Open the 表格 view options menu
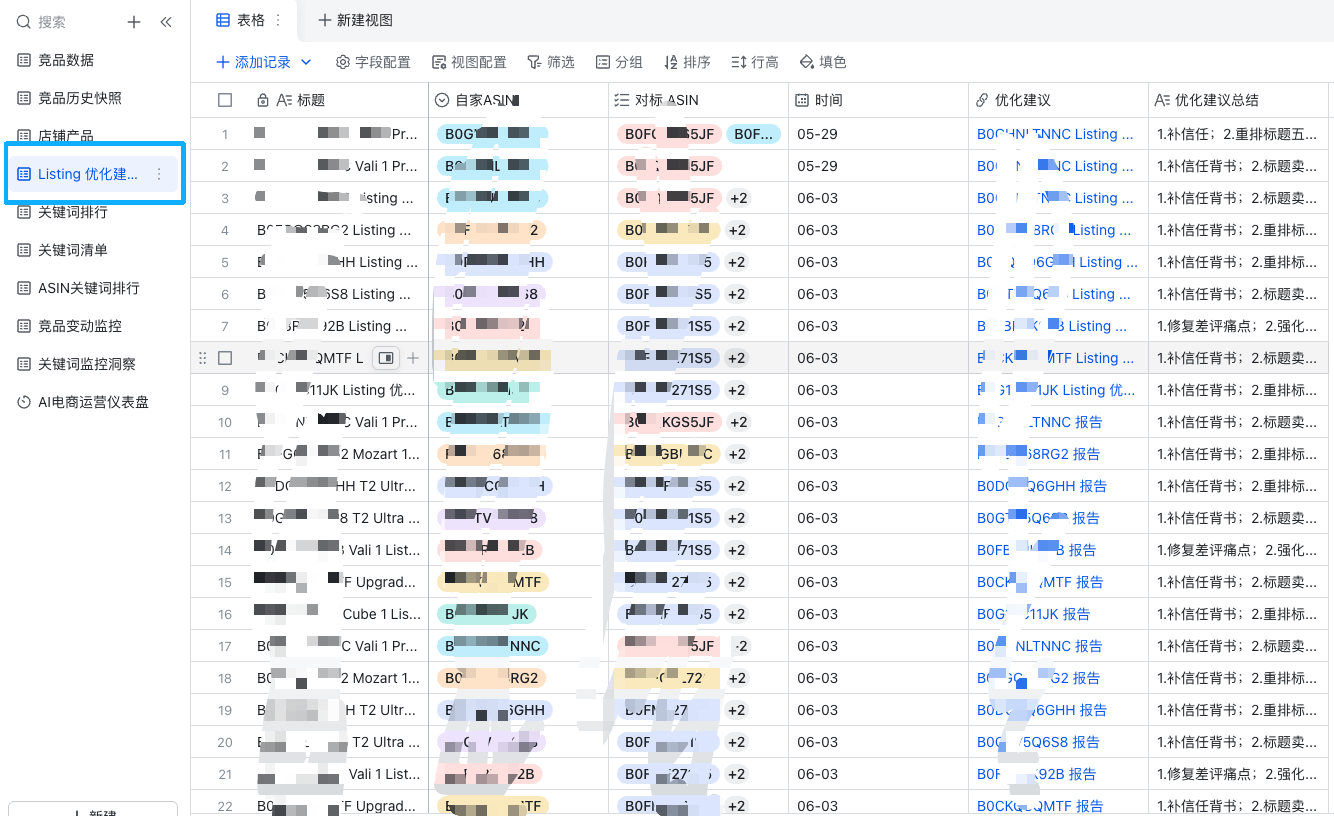1334x816 pixels. coord(278,20)
